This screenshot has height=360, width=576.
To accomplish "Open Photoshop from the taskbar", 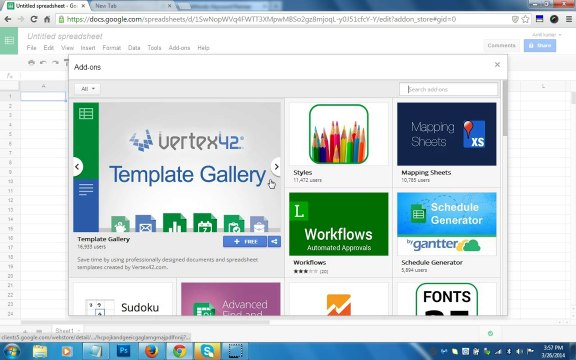I will coord(123,352).
